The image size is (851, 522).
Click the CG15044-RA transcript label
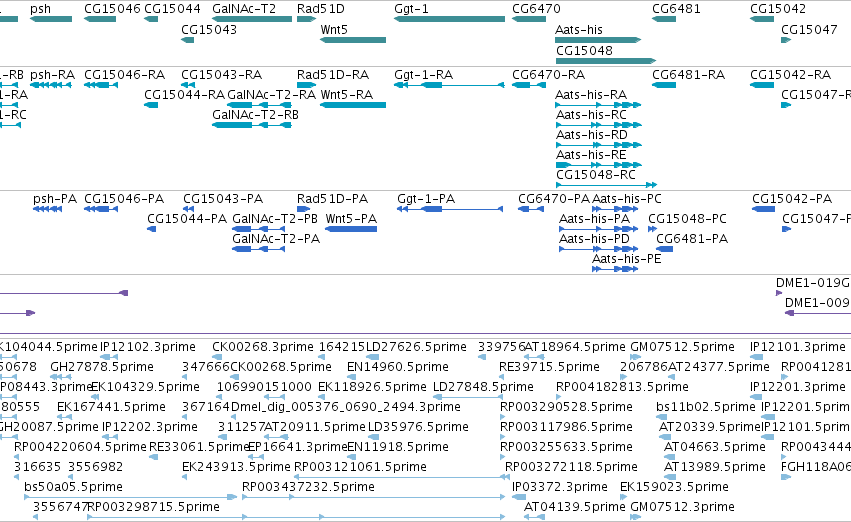(185, 94)
